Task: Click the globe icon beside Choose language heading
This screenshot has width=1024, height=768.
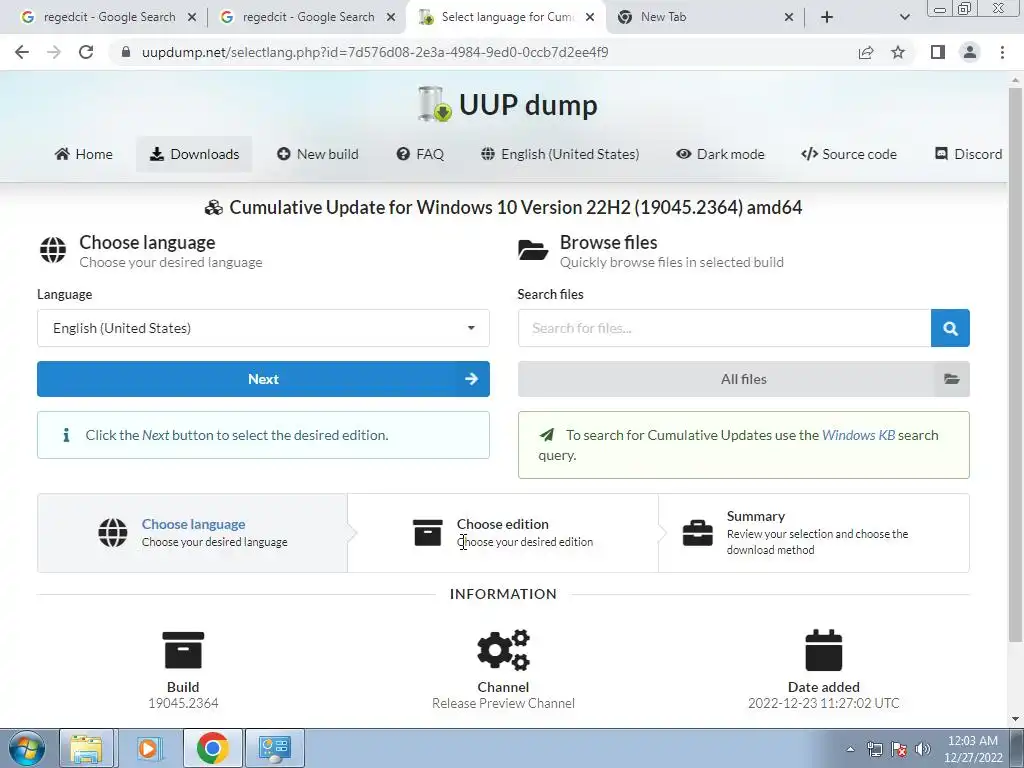Action: [53, 250]
